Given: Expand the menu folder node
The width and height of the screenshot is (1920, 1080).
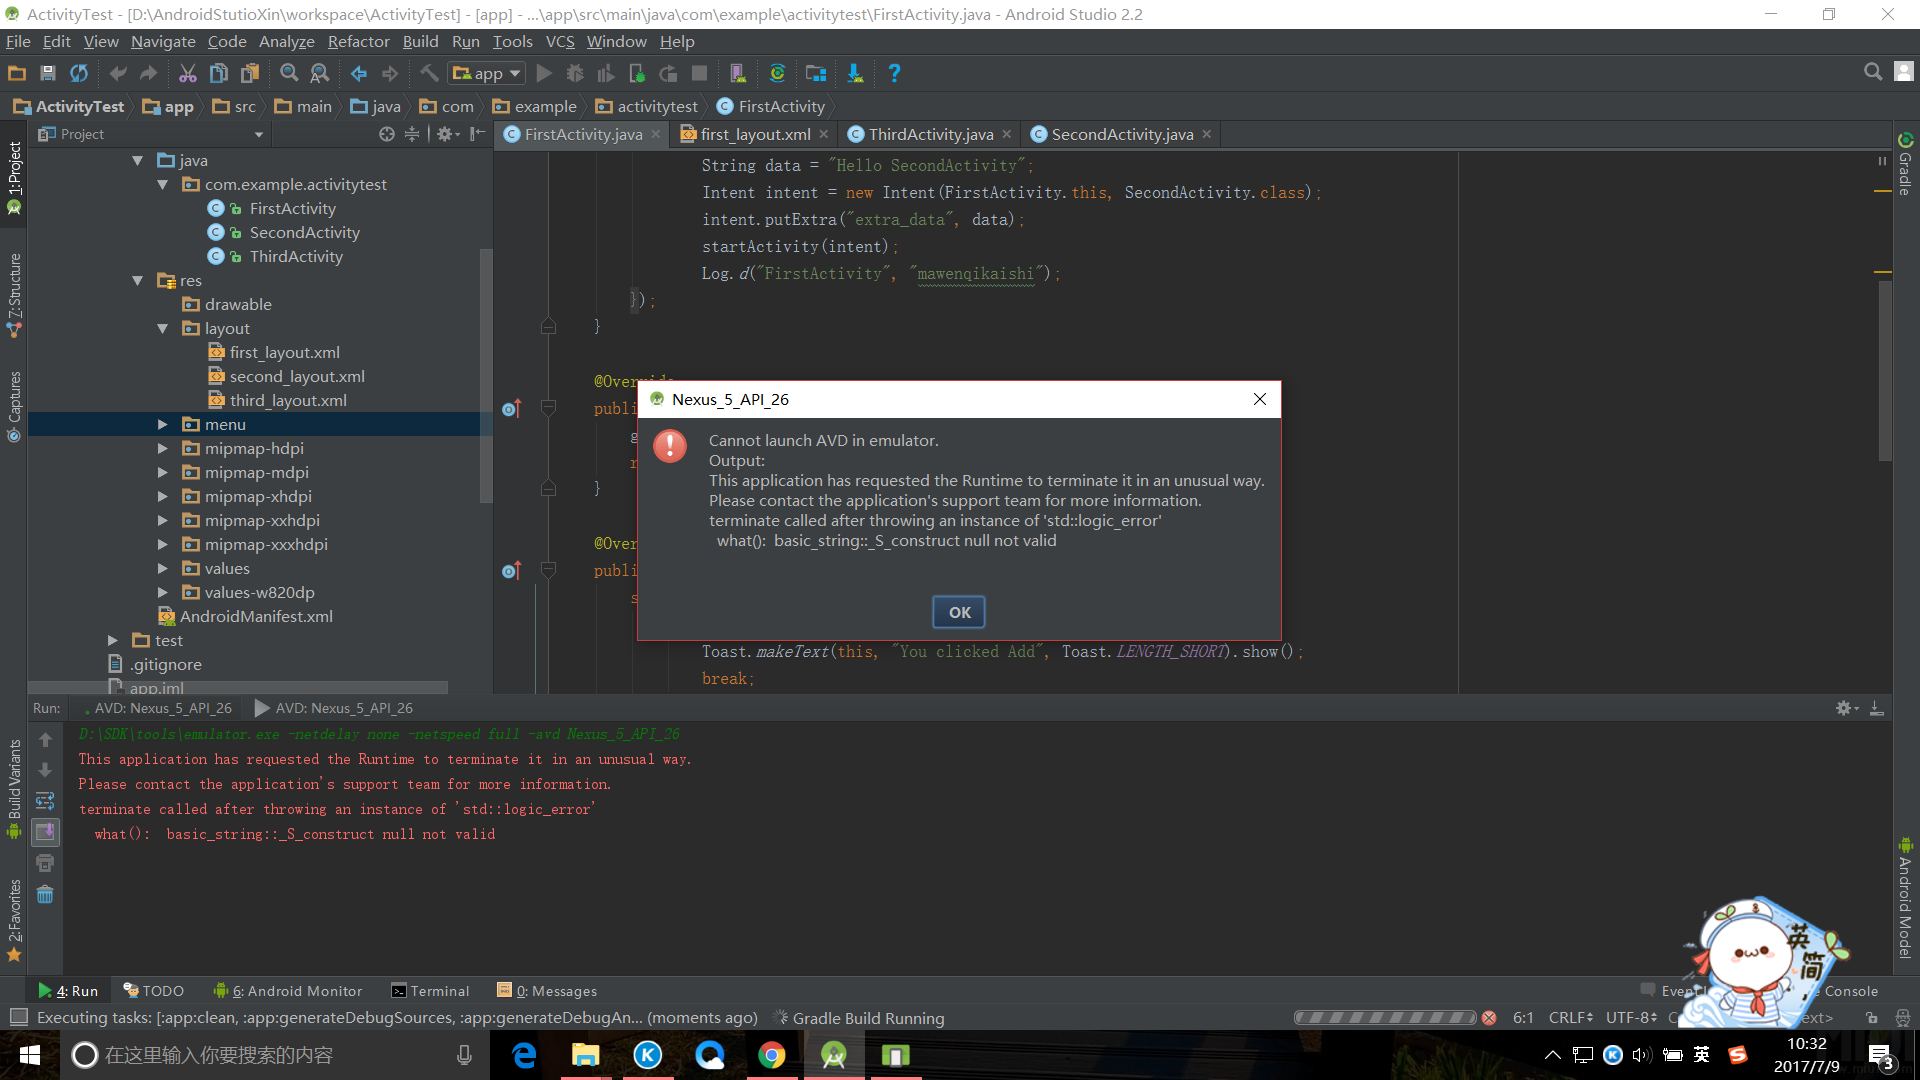Looking at the screenshot, I should pos(162,424).
